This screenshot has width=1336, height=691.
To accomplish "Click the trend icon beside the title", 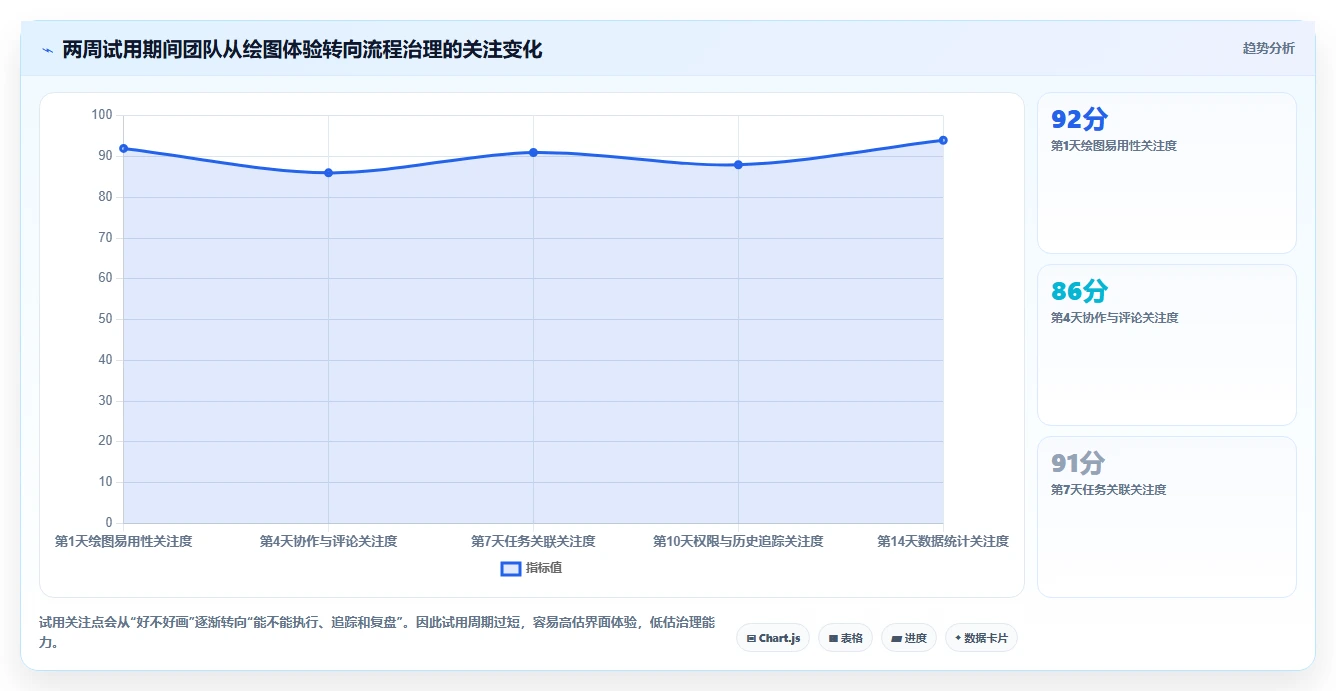I will click(47, 50).
